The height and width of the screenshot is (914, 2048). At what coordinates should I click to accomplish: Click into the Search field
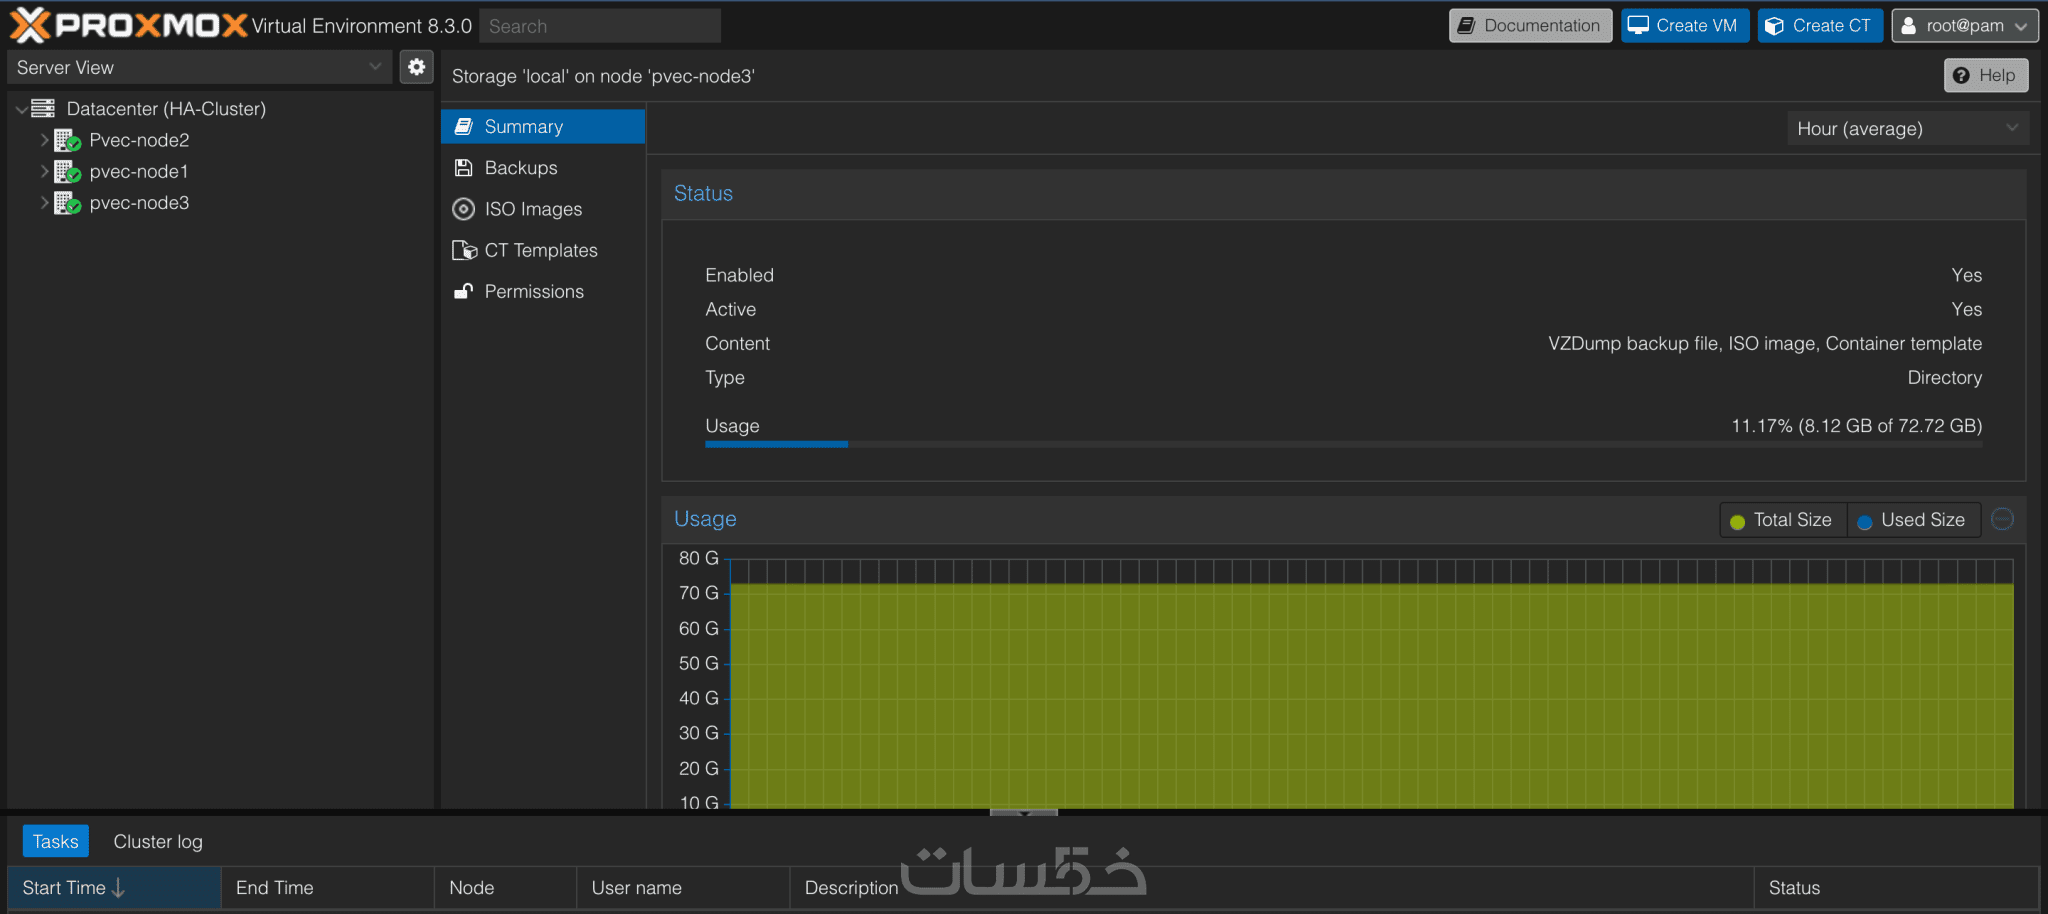(600, 26)
